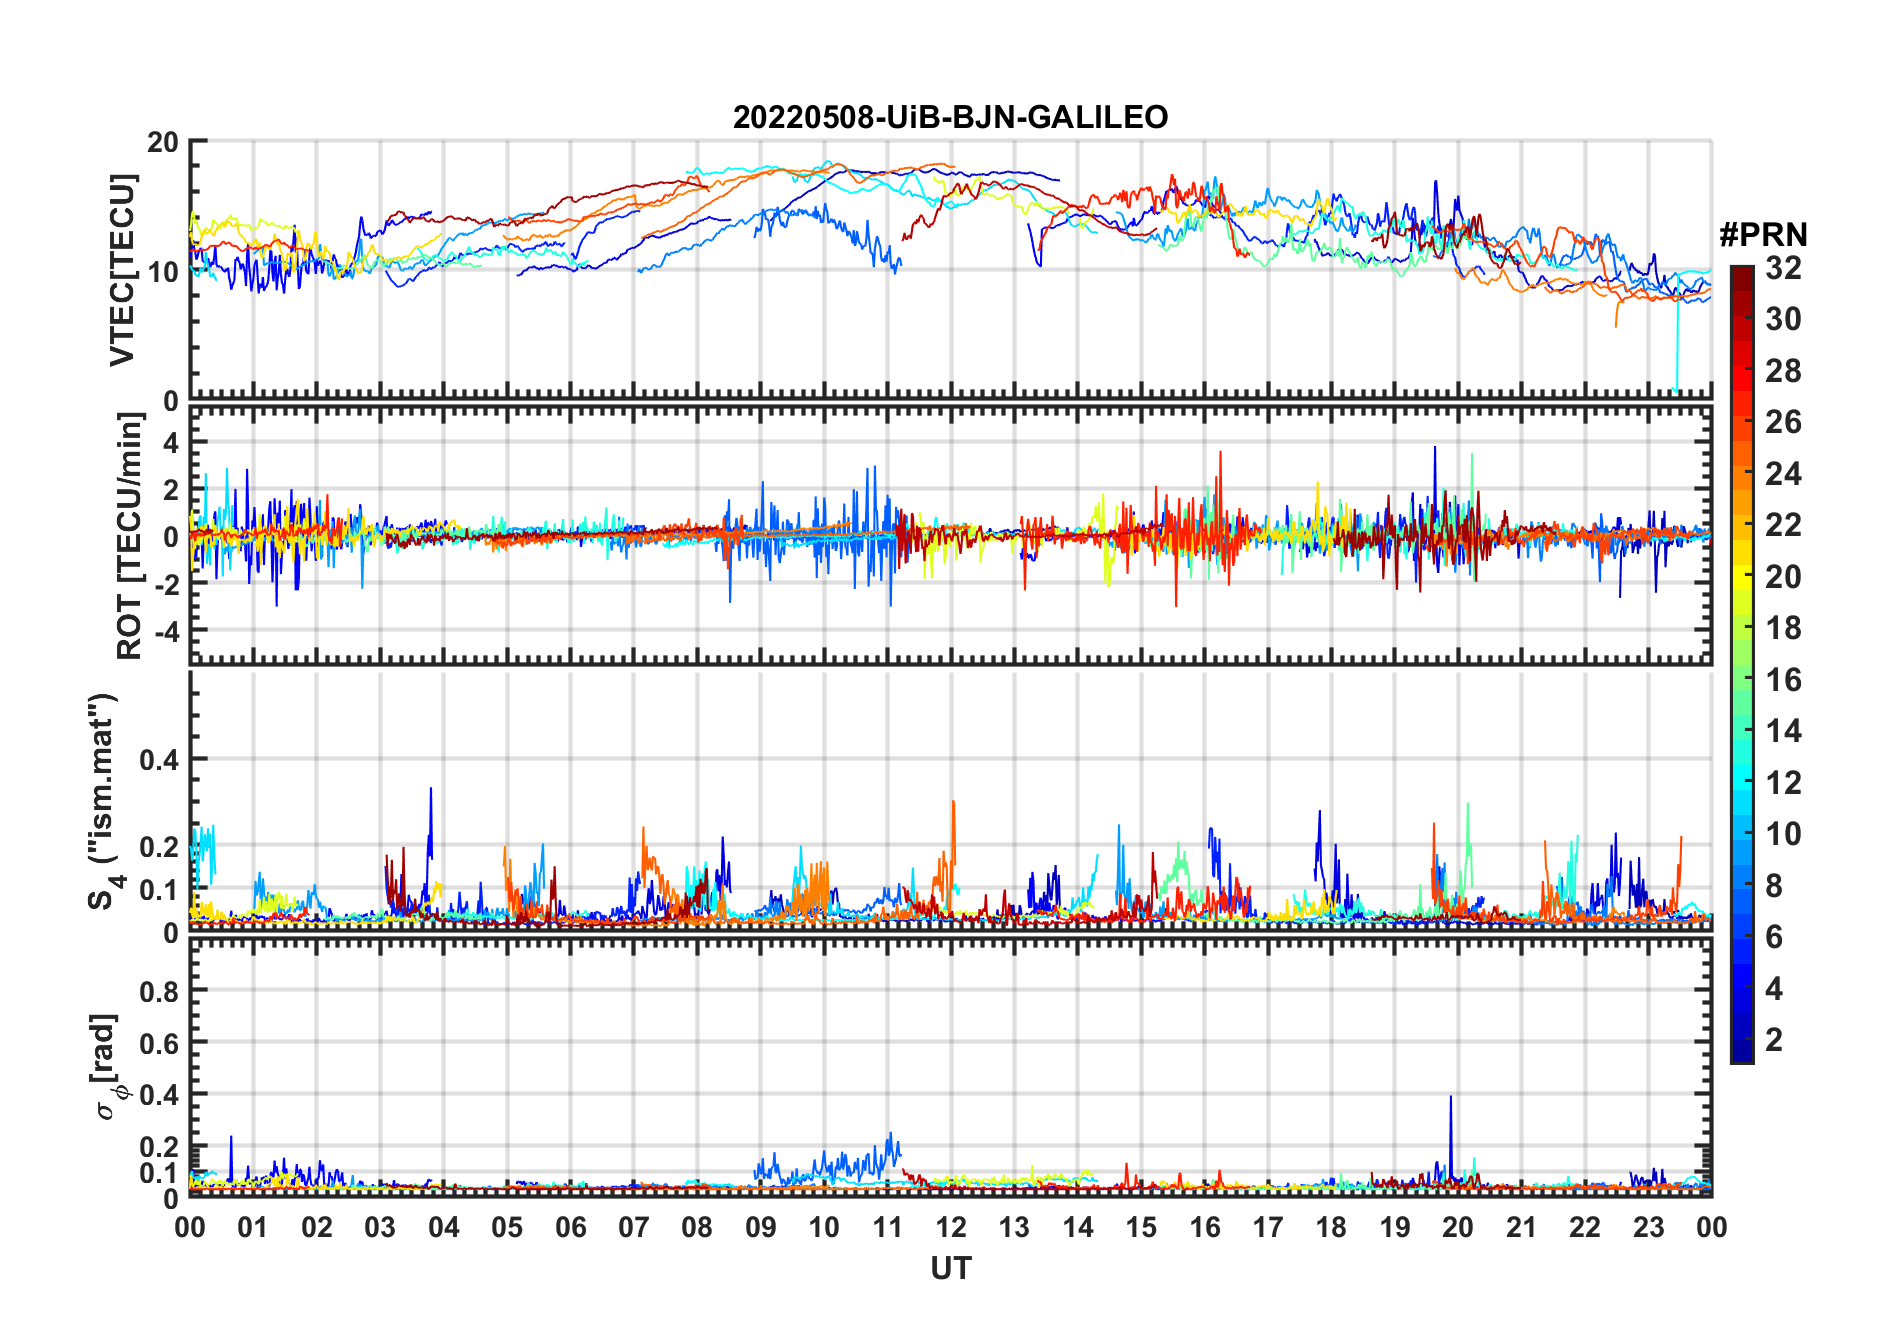Image resolution: width=1902 pixels, height=1330 pixels.
Task: Select the -2 tick on ROT y-axis
Action: tap(165, 585)
